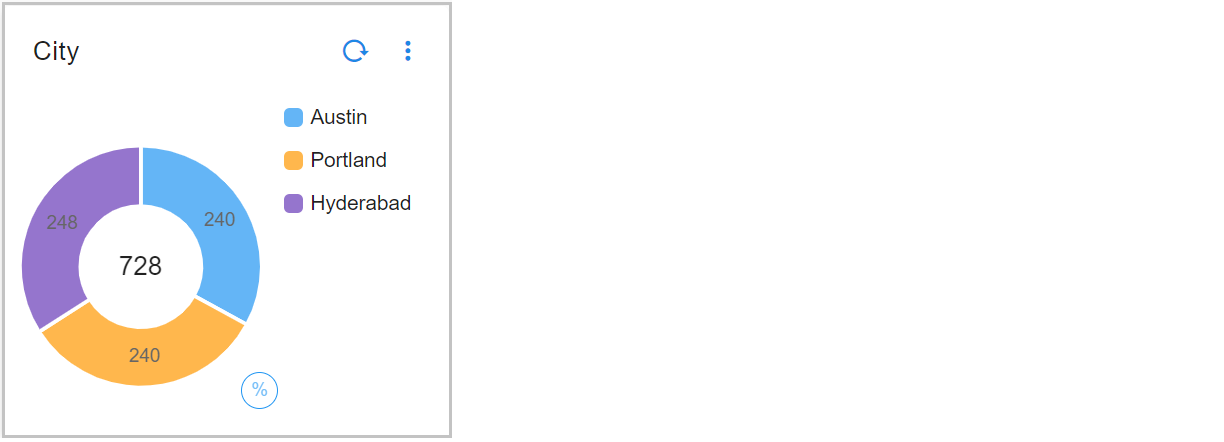Toggle the Hyderabad legend label
The width and height of the screenshot is (1224, 442).
360,204
